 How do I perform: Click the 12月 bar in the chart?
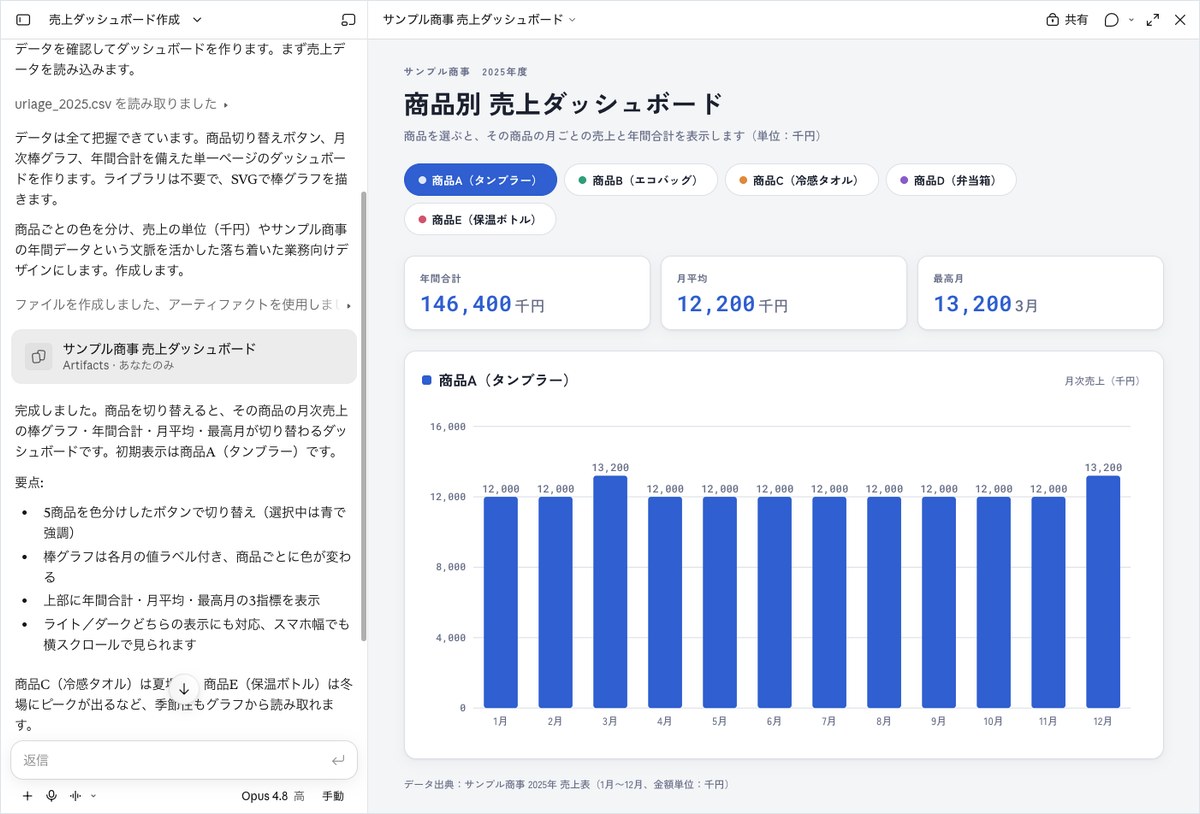click(1103, 592)
